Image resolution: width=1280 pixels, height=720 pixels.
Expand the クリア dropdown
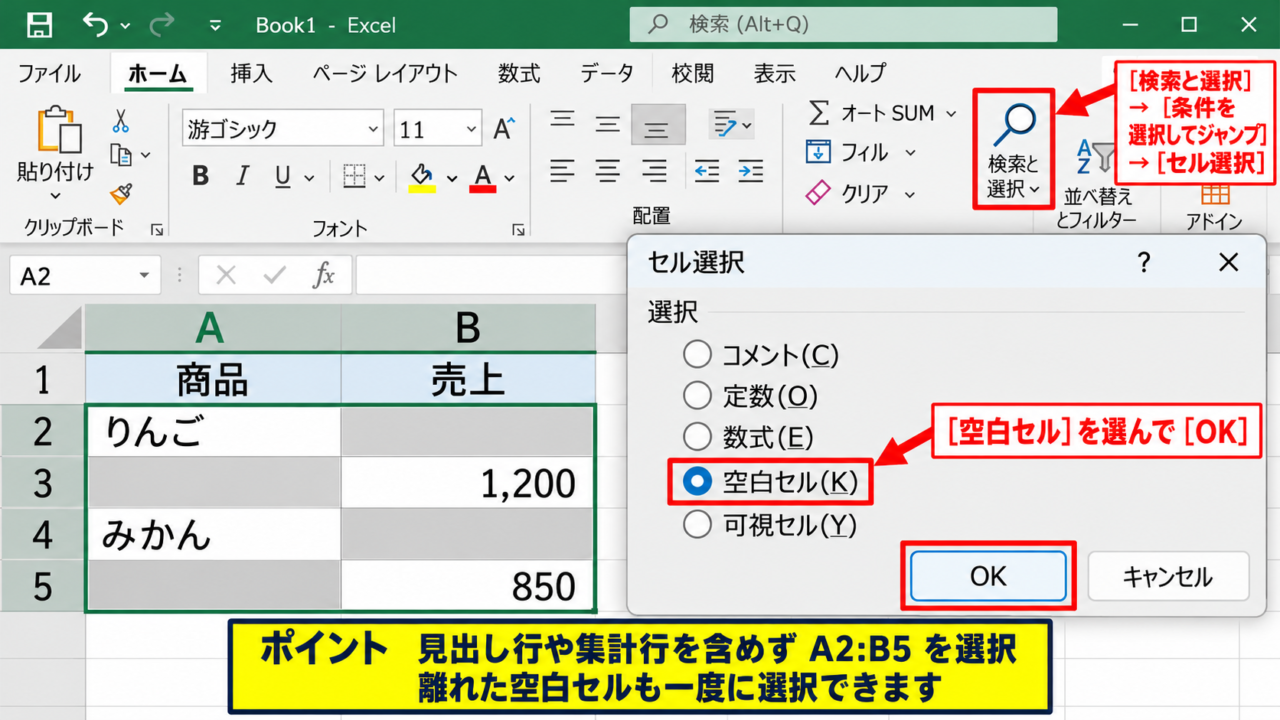[910, 193]
